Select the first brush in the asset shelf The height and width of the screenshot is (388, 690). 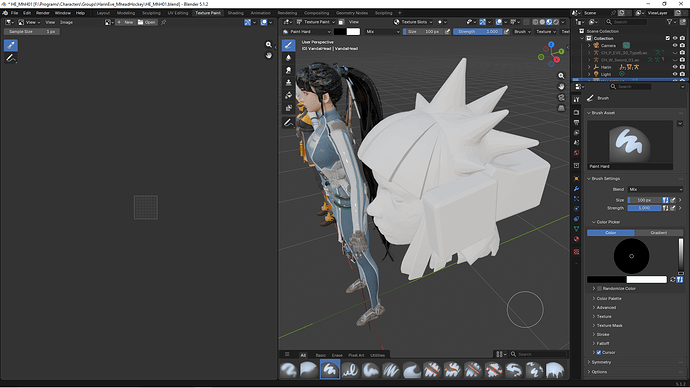click(x=289, y=370)
